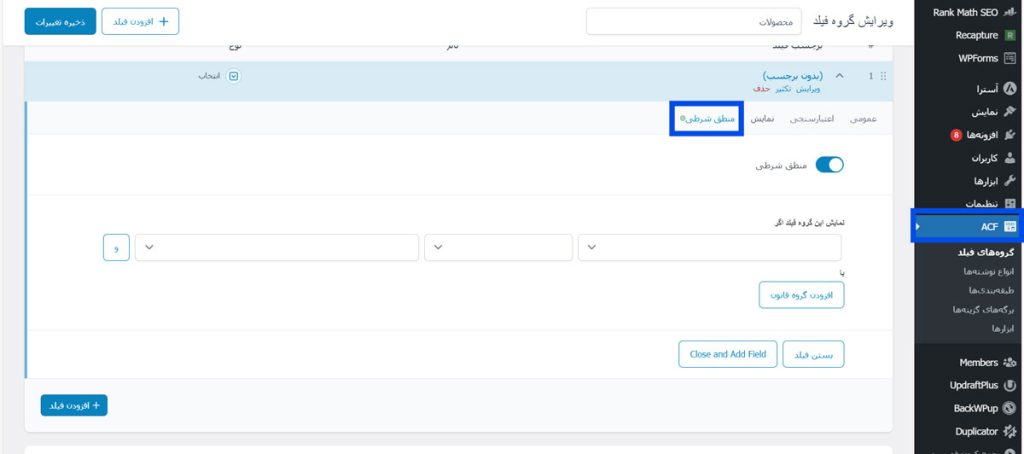Switch to the Validation (اعتبارسنجی) tab

811,119
